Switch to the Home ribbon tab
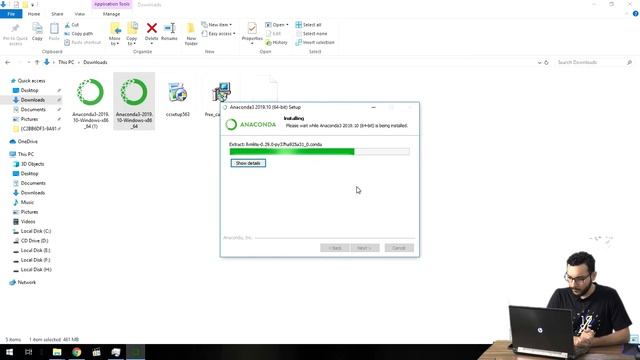The width and height of the screenshot is (640, 360). (x=34, y=14)
